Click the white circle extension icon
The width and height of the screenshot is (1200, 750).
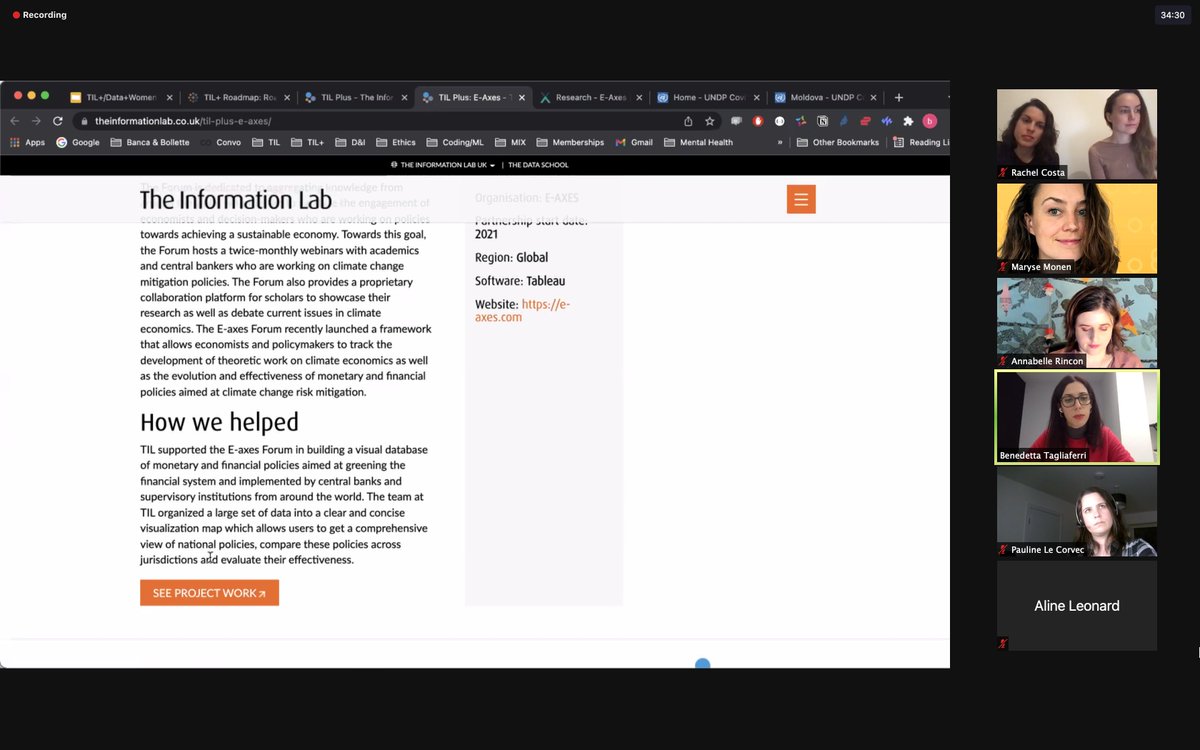[780, 121]
